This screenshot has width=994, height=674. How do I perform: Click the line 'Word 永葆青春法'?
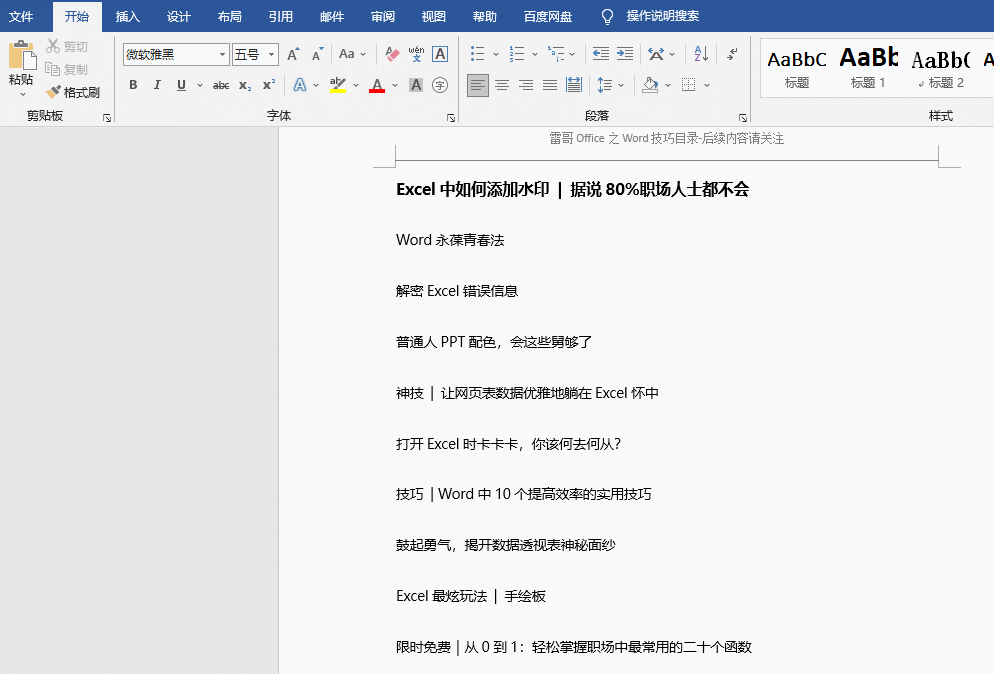click(450, 240)
